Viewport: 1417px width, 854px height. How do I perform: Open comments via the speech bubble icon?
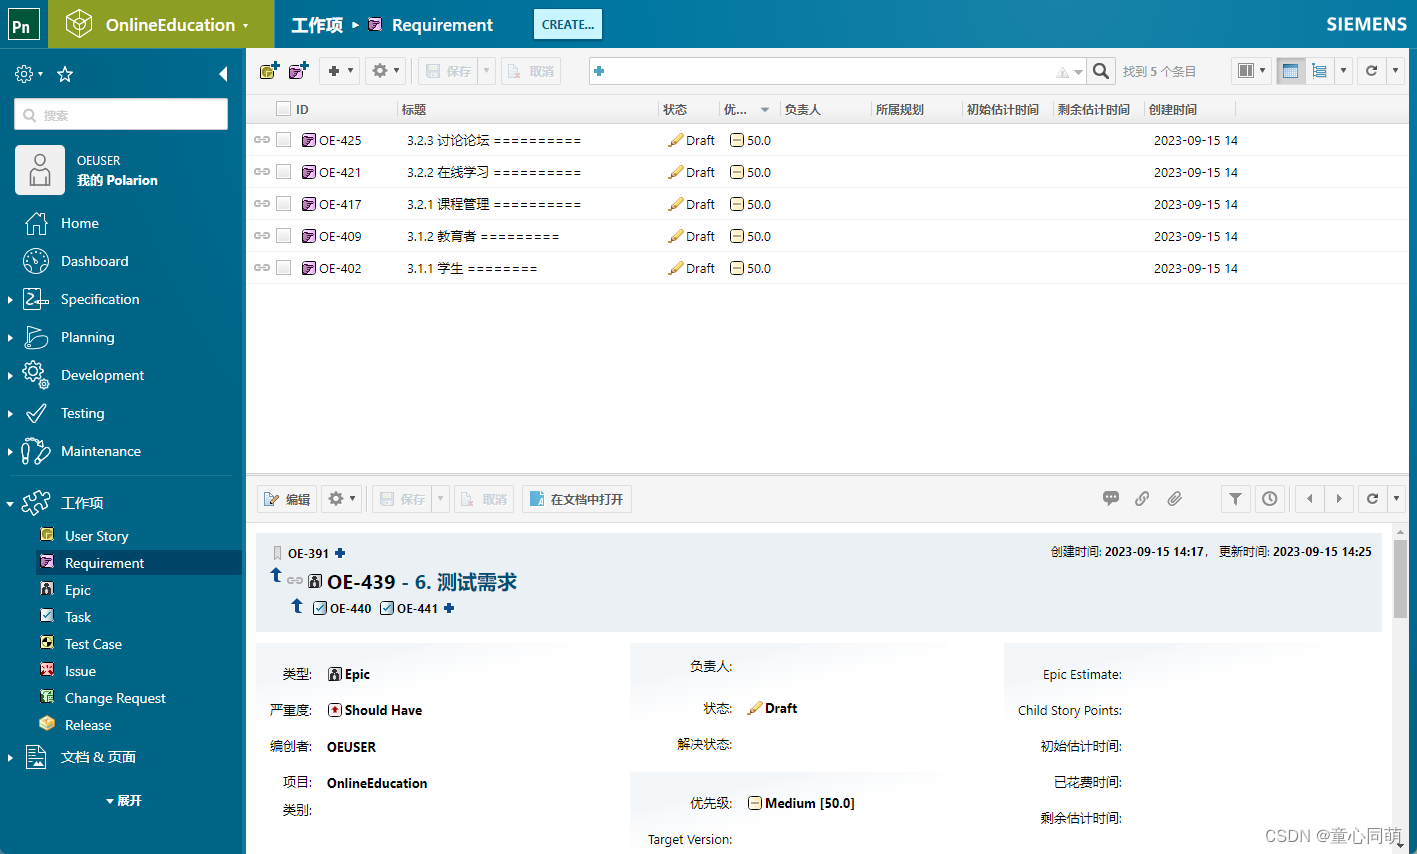tap(1111, 498)
